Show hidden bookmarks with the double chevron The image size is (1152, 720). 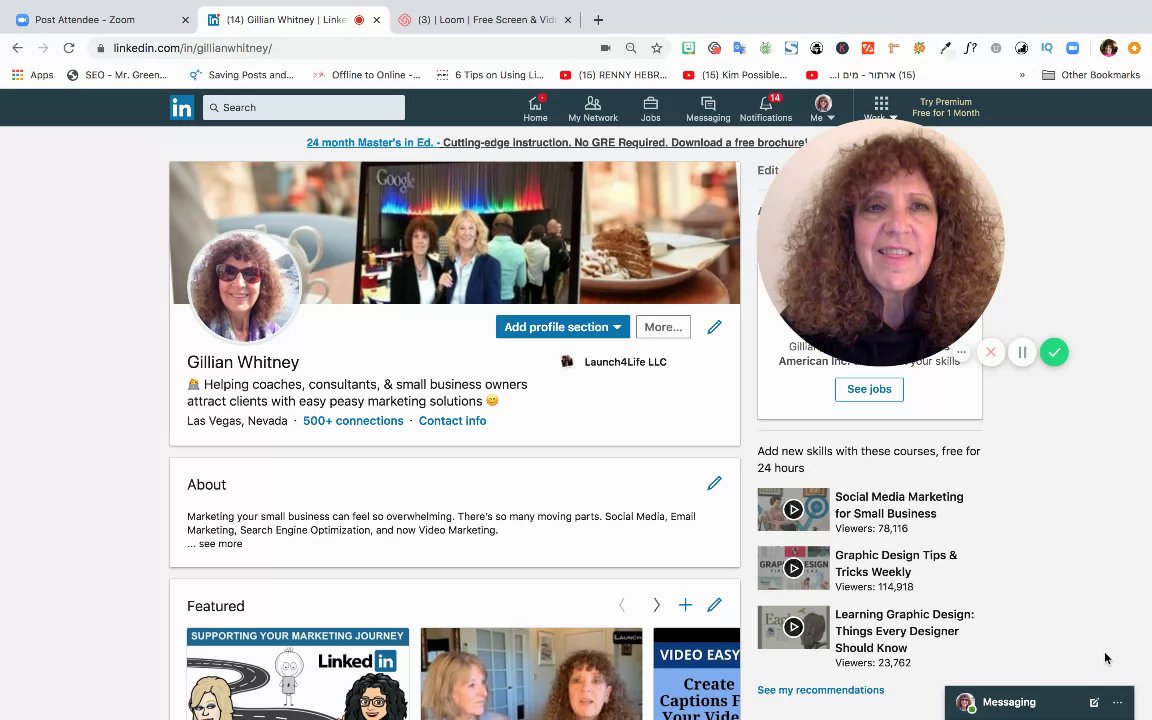pos(1021,75)
